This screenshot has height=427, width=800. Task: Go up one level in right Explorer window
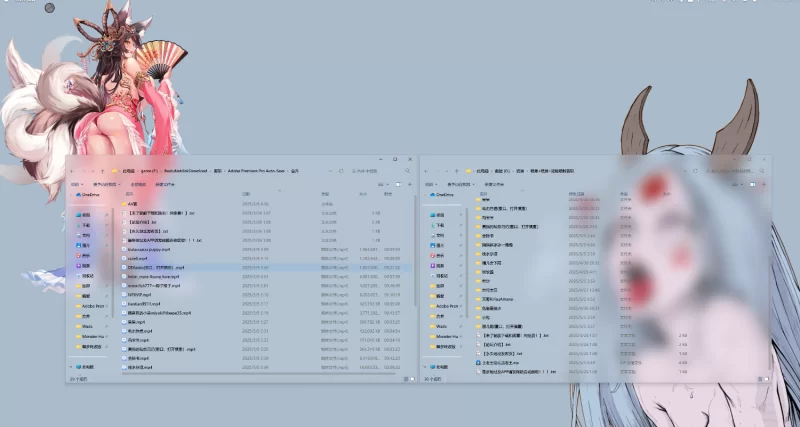click(457, 171)
